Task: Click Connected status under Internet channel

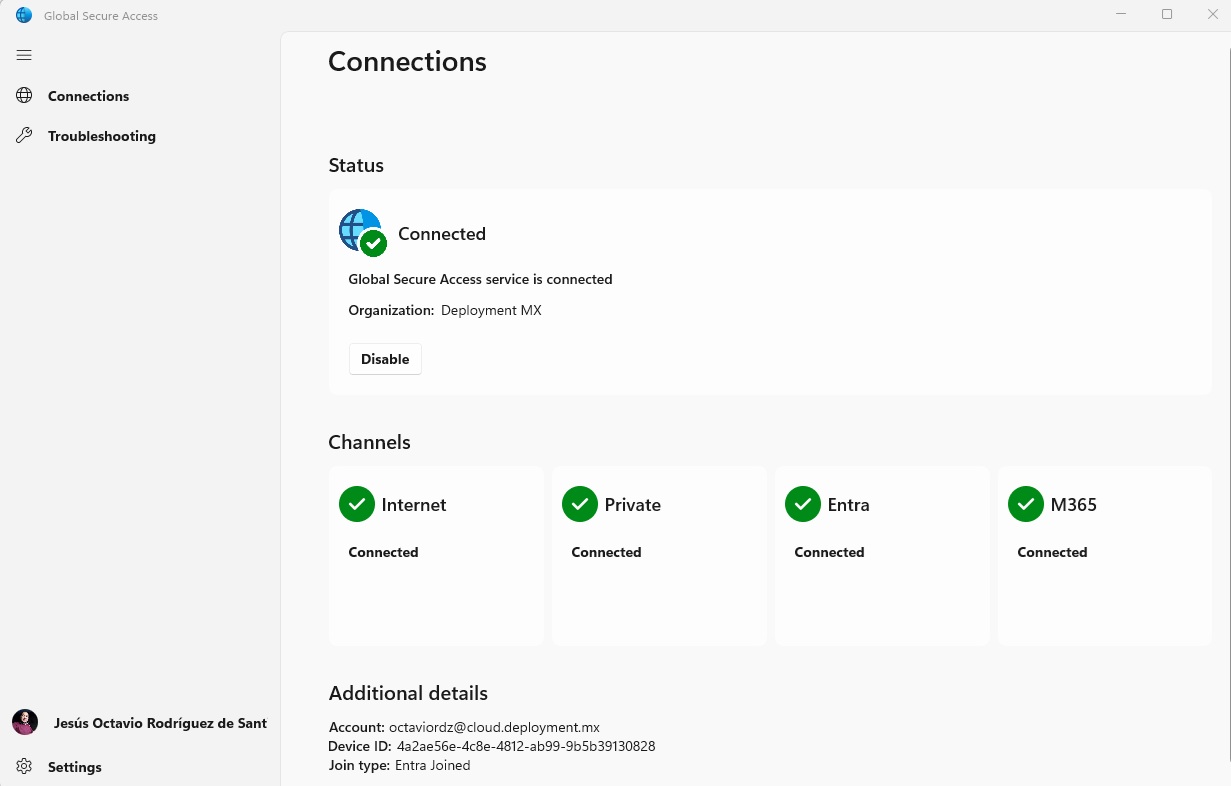Action: 383,552
